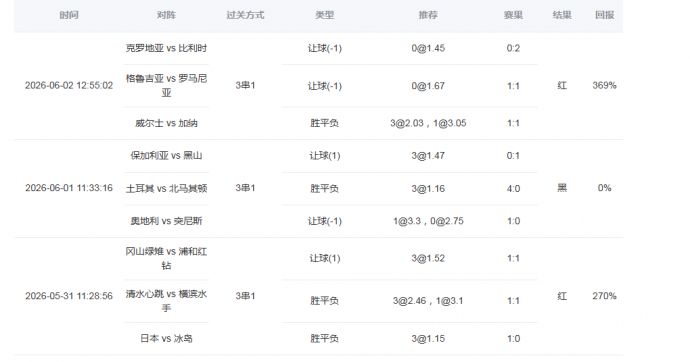Image resolution: width=690 pixels, height=362 pixels.
Task: Click match 格鲁吉亚 vs 罗马尼亚
Action: coord(166,85)
